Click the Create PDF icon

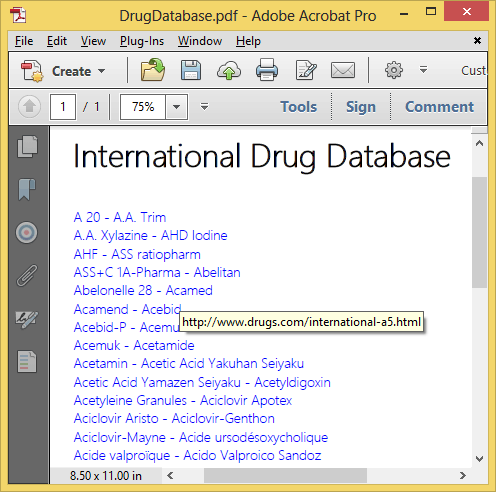[x=32, y=71]
